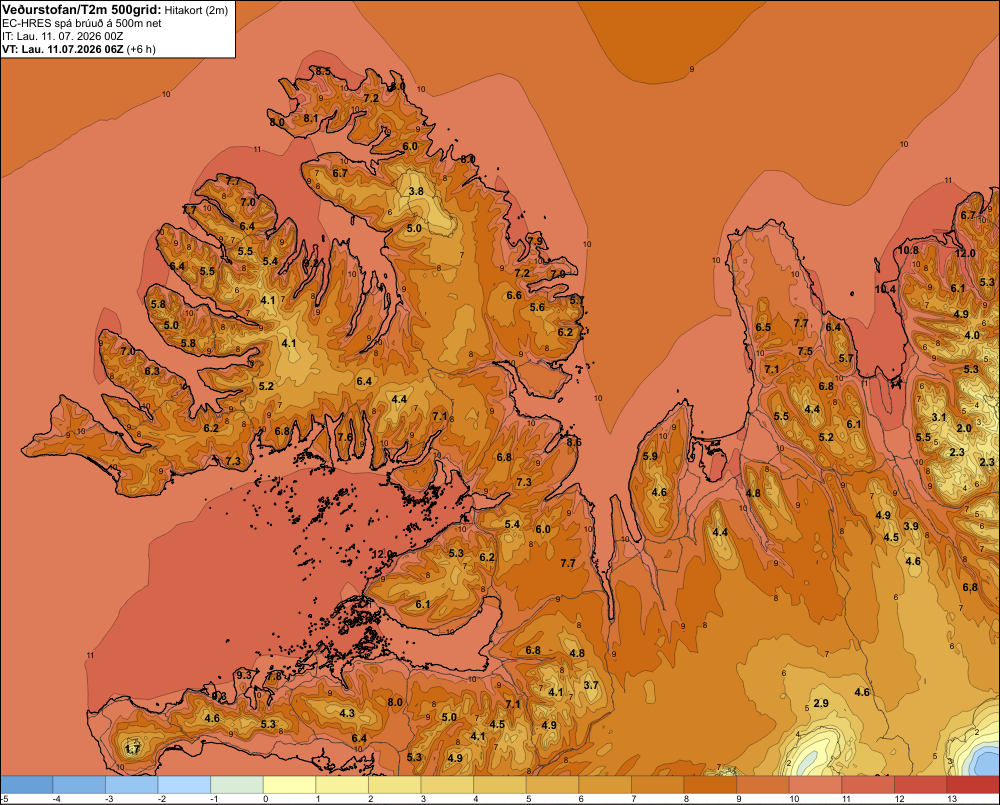Click the legend swatch between 3 and 4
The image size is (1000, 805).
[x=447, y=785]
